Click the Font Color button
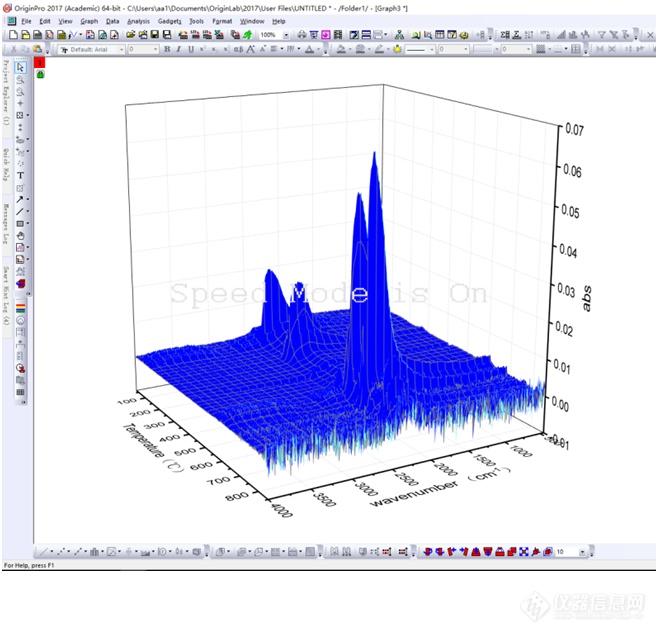 click(x=309, y=50)
